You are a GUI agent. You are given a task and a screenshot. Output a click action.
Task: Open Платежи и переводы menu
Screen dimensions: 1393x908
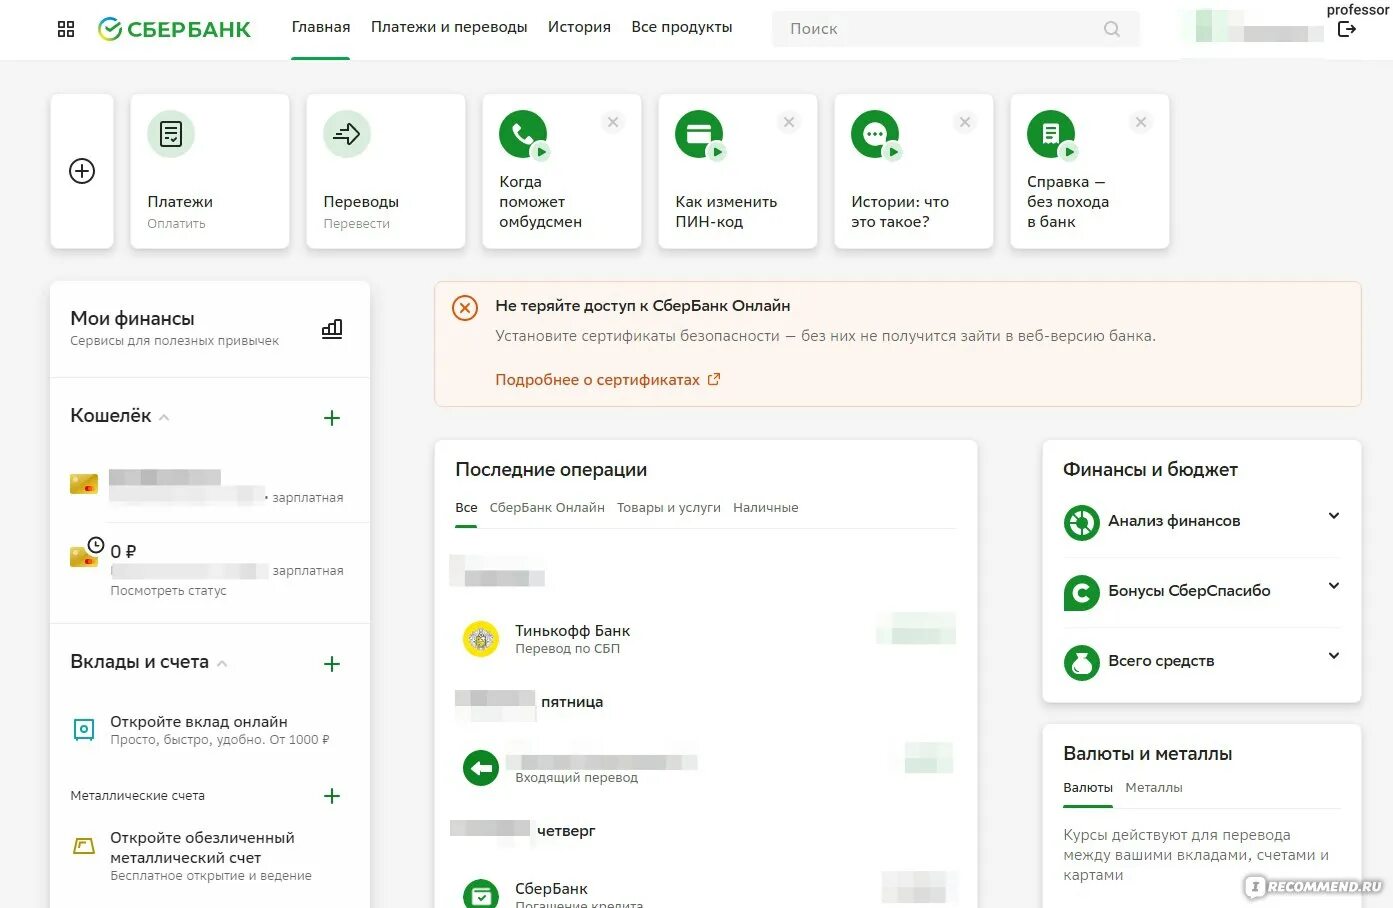[x=449, y=28]
